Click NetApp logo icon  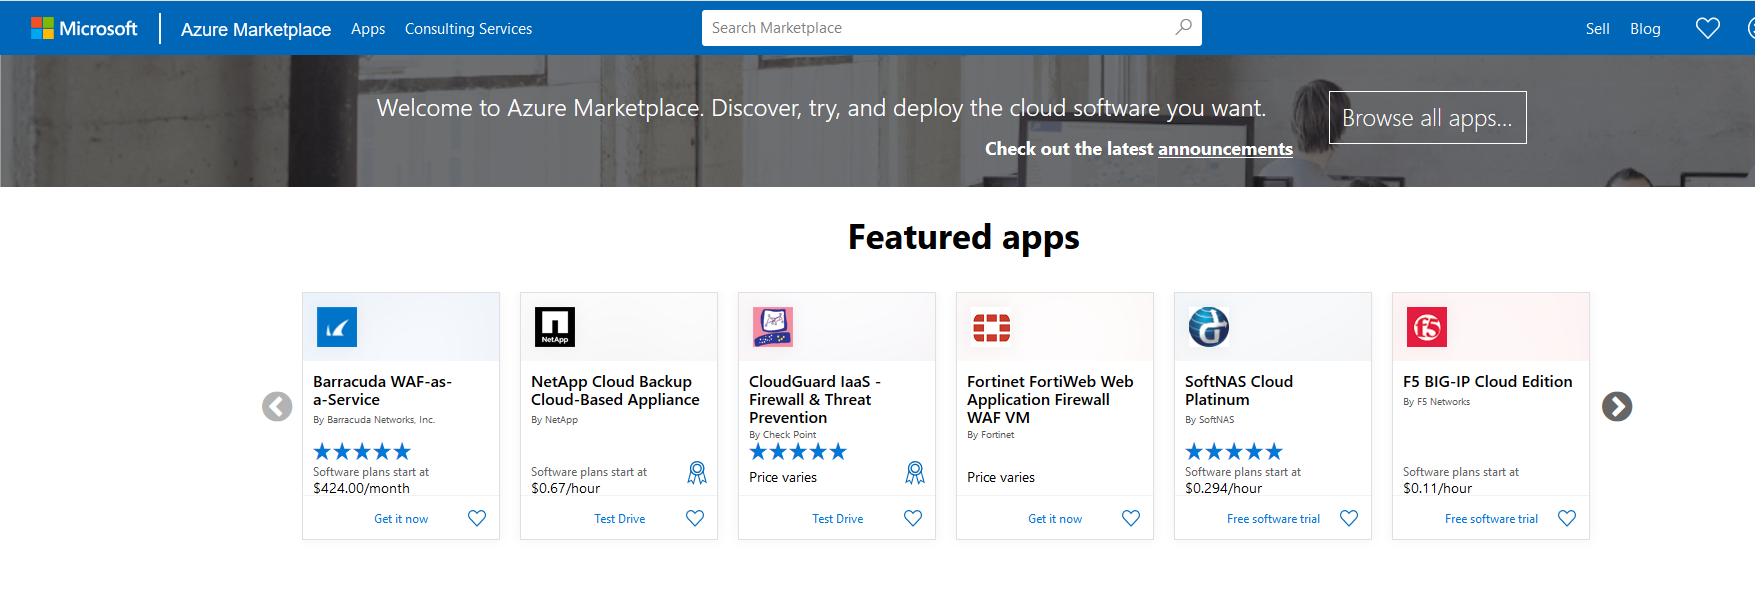pyautogui.click(x=555, y=327)
